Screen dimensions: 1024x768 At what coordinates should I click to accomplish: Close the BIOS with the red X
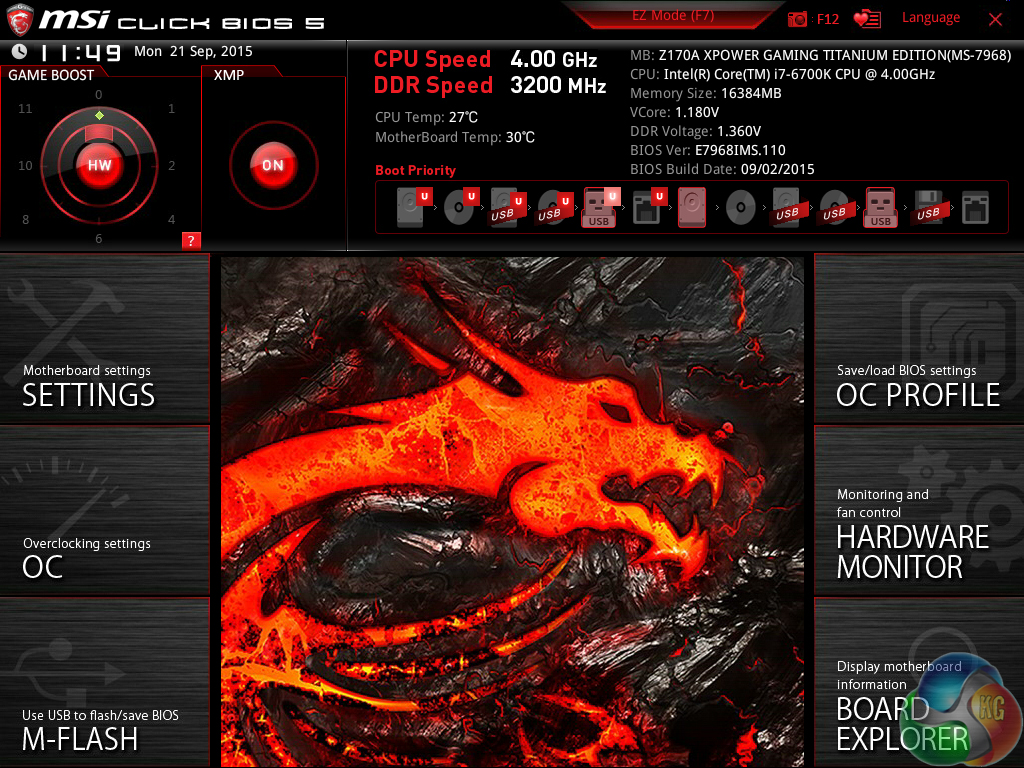pos(995,20)
